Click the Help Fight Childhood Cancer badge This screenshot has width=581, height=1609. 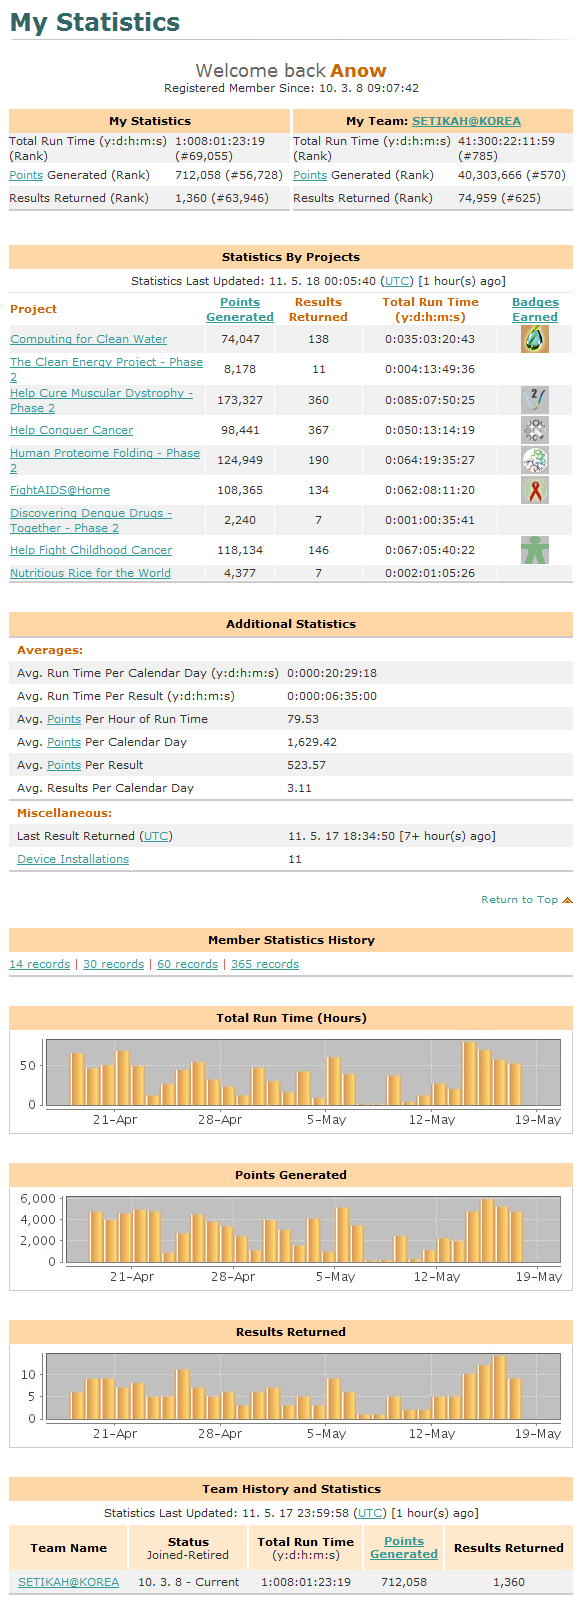(535, 550)
